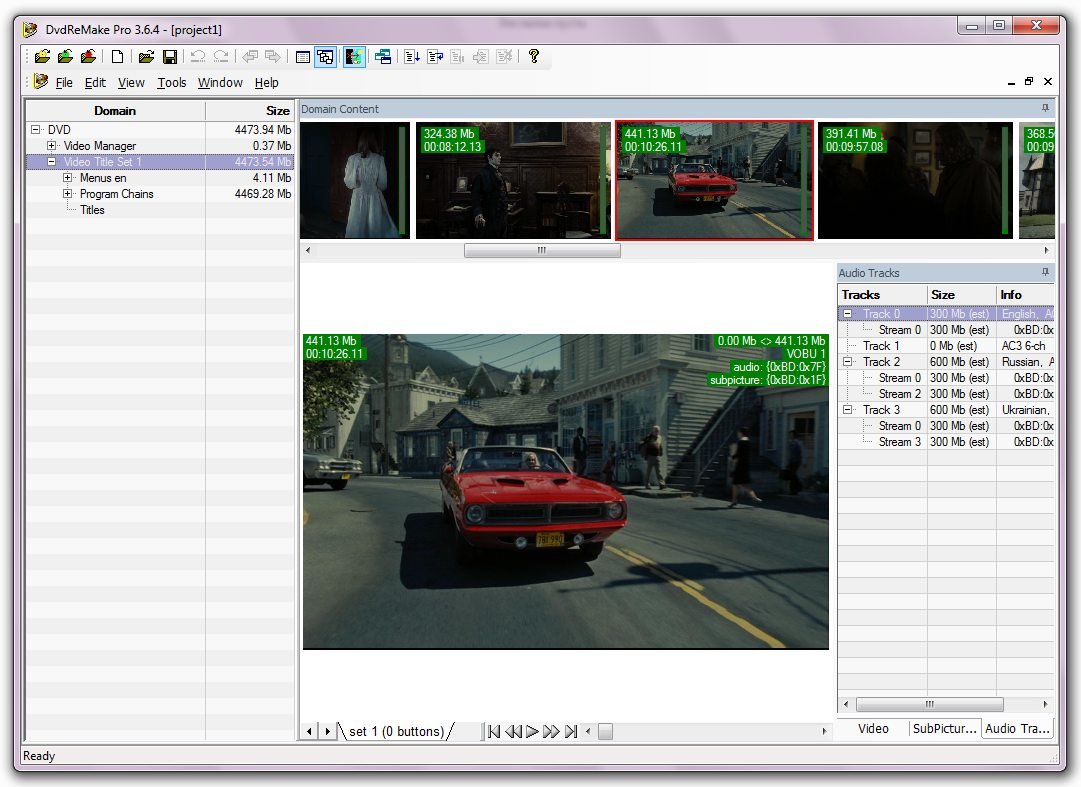Click the green export DVD folder icon
Viewport: 1081px width, 787px height.
(x=65, y=57)
